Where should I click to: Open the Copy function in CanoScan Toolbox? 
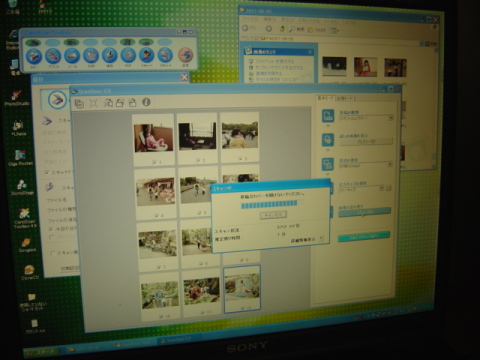34,56
